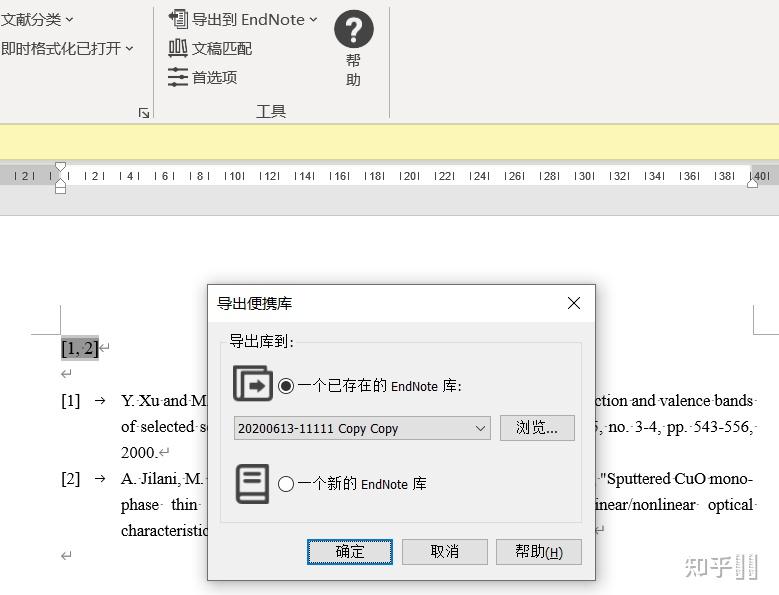Click the export to EndNote icon
The image size is (779, 595).
[x=178, y=19]
